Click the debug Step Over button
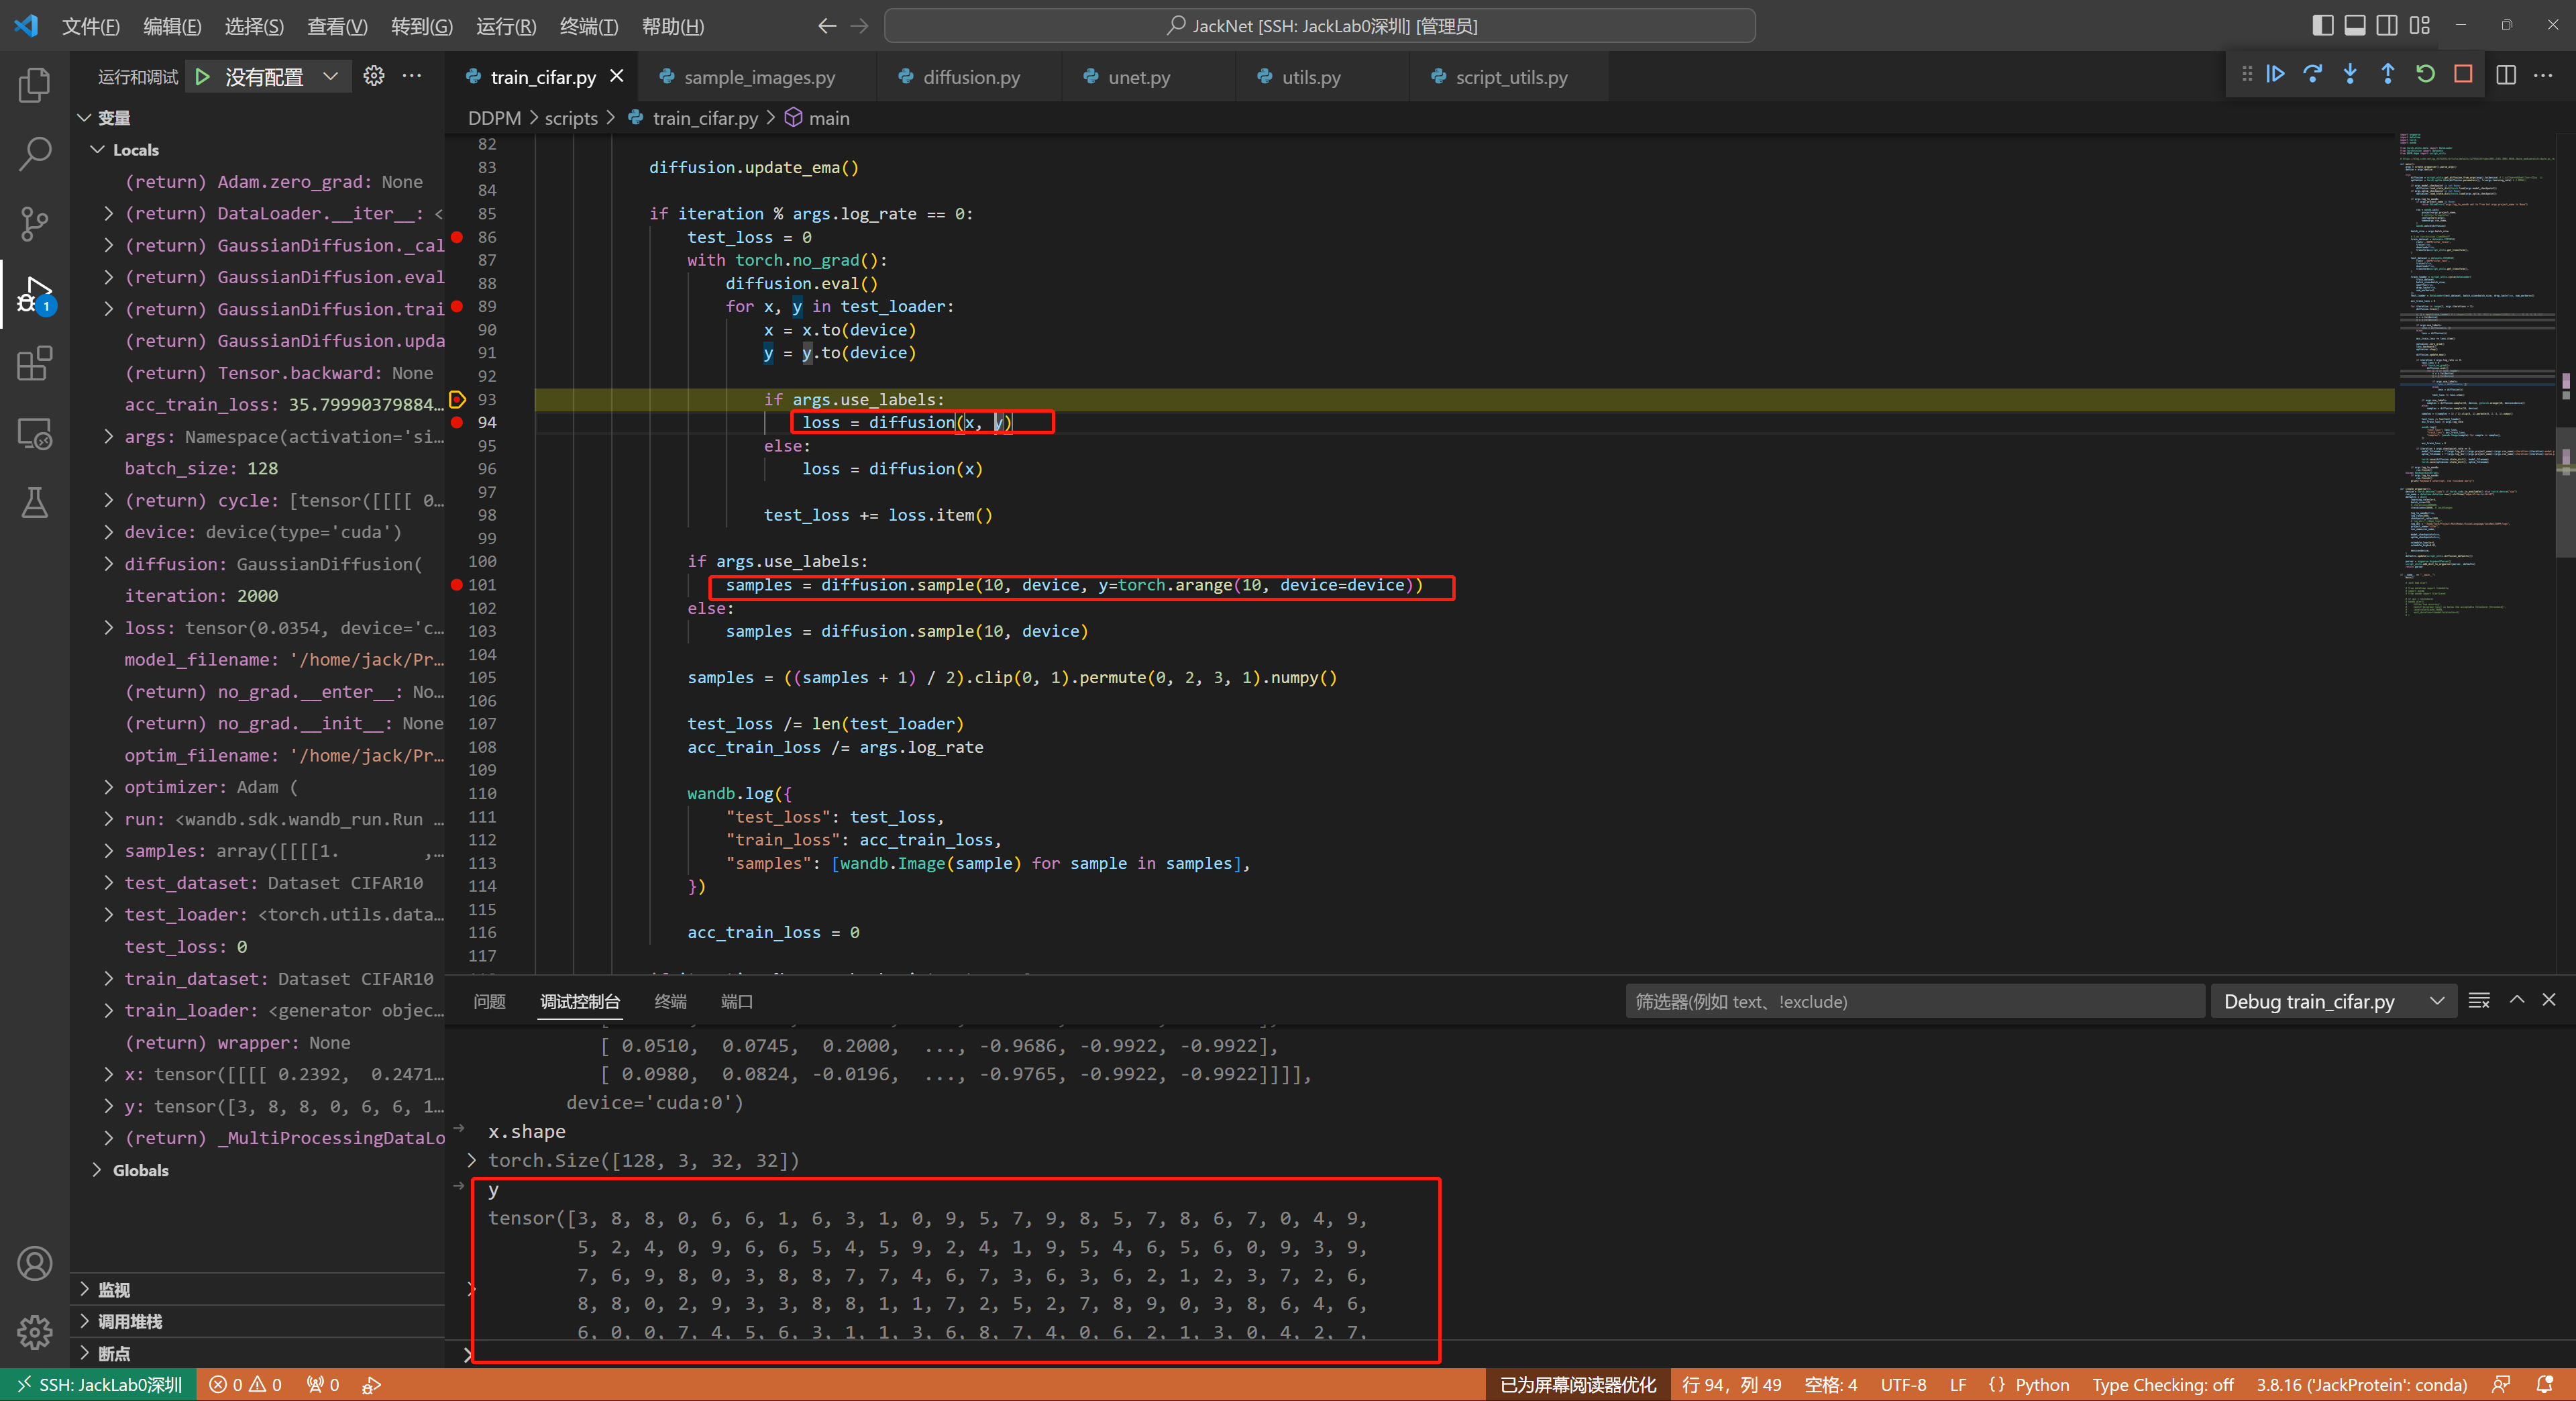The width and height of the screenshot is (2576, 1401). point(2313,74)
